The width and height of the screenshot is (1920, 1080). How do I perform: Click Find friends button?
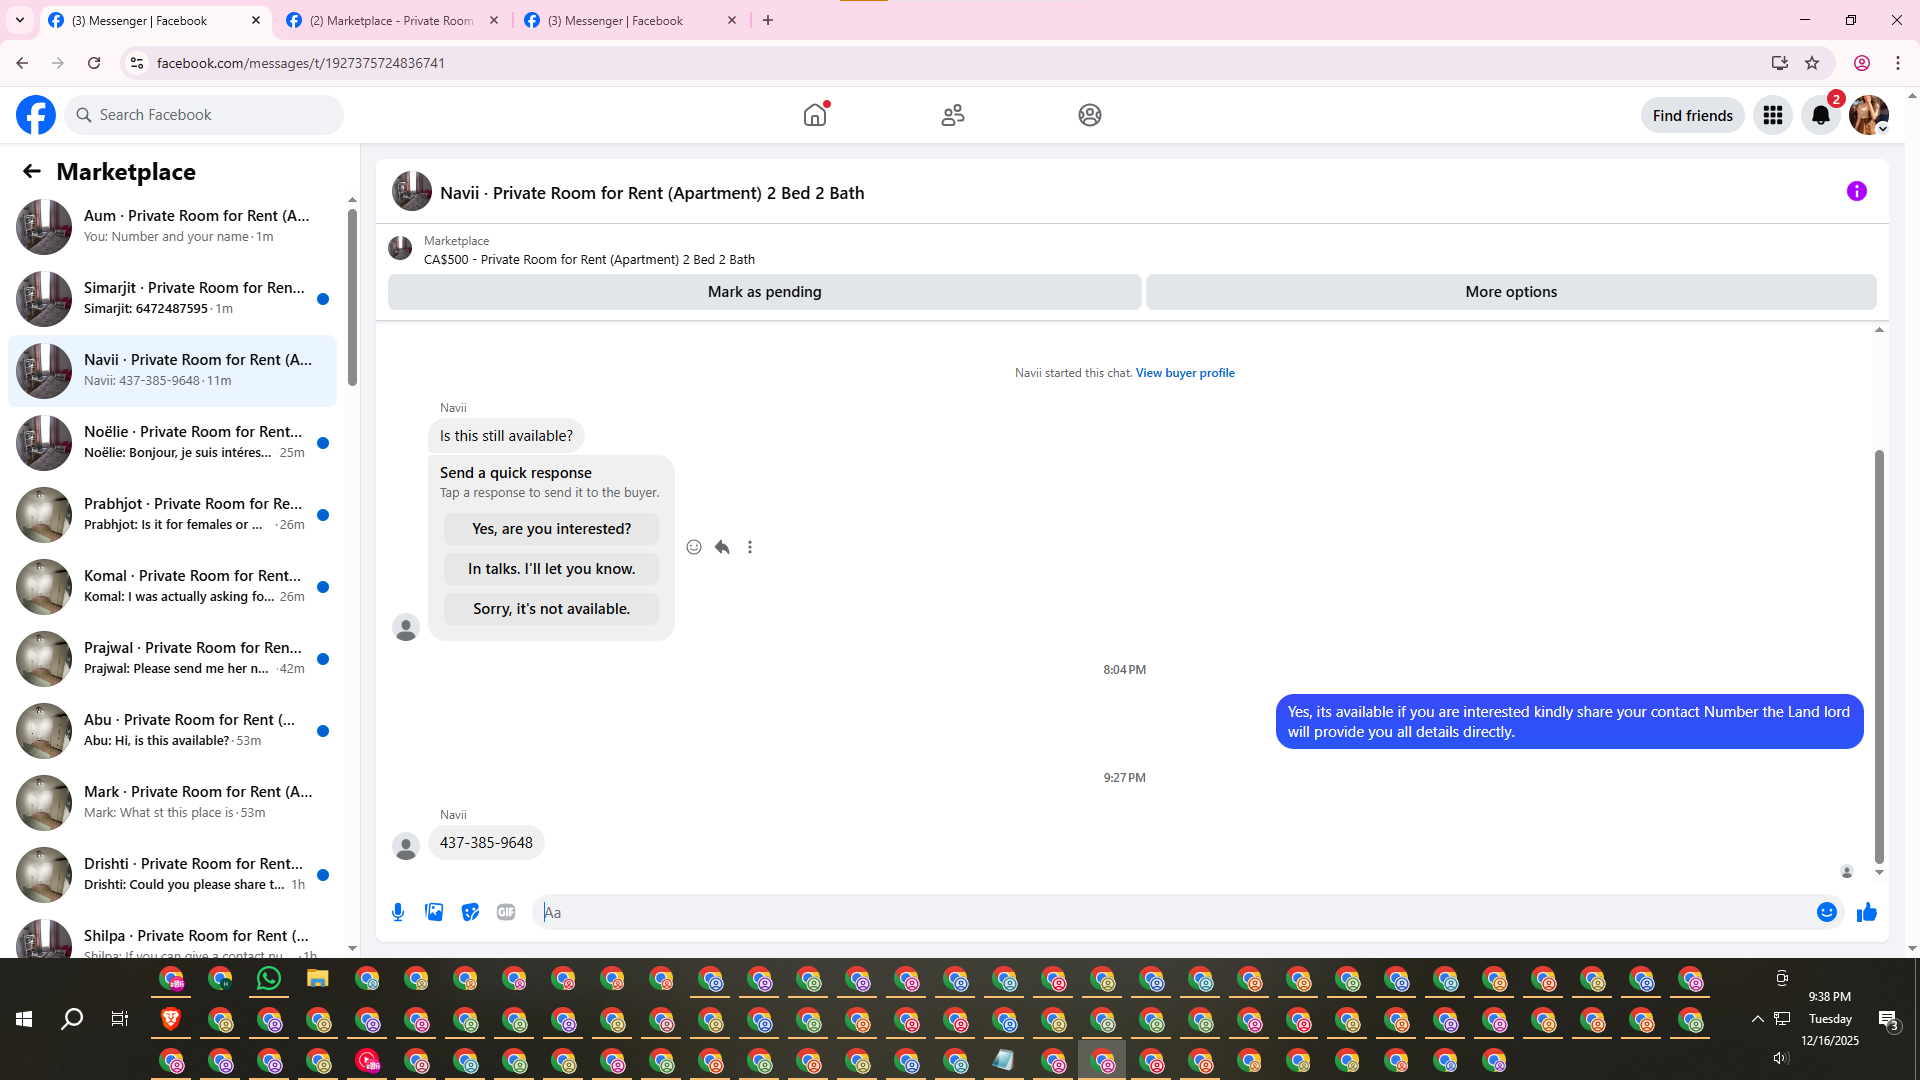coord(1692,115)
